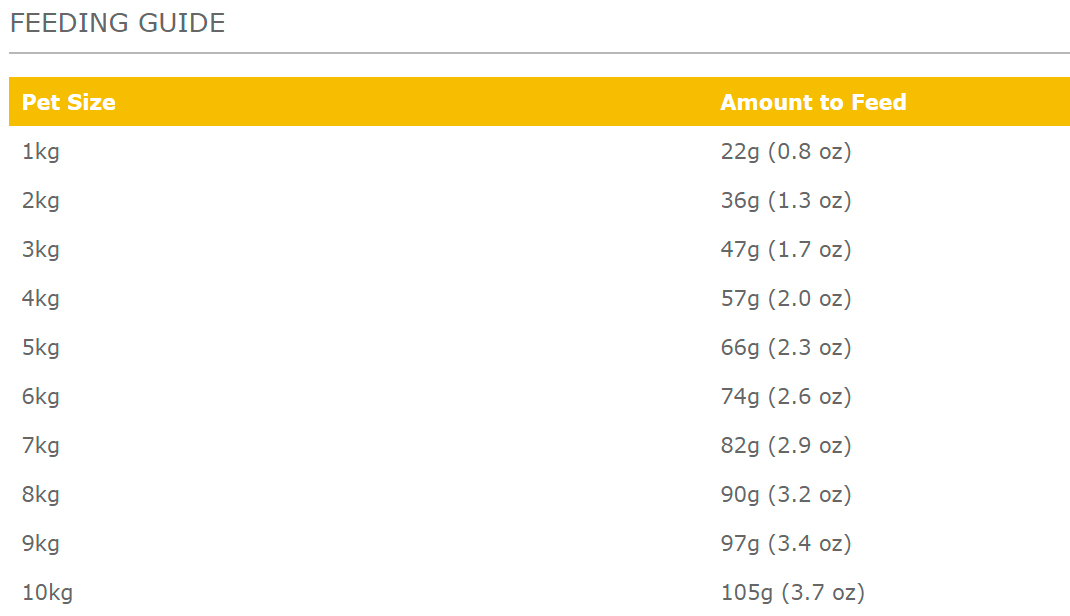Image resolution: width=1070 pixels, height=616 pixels.
Task: Click the 82g (2.9 oz) amount
Action: (x=785, y=446)
